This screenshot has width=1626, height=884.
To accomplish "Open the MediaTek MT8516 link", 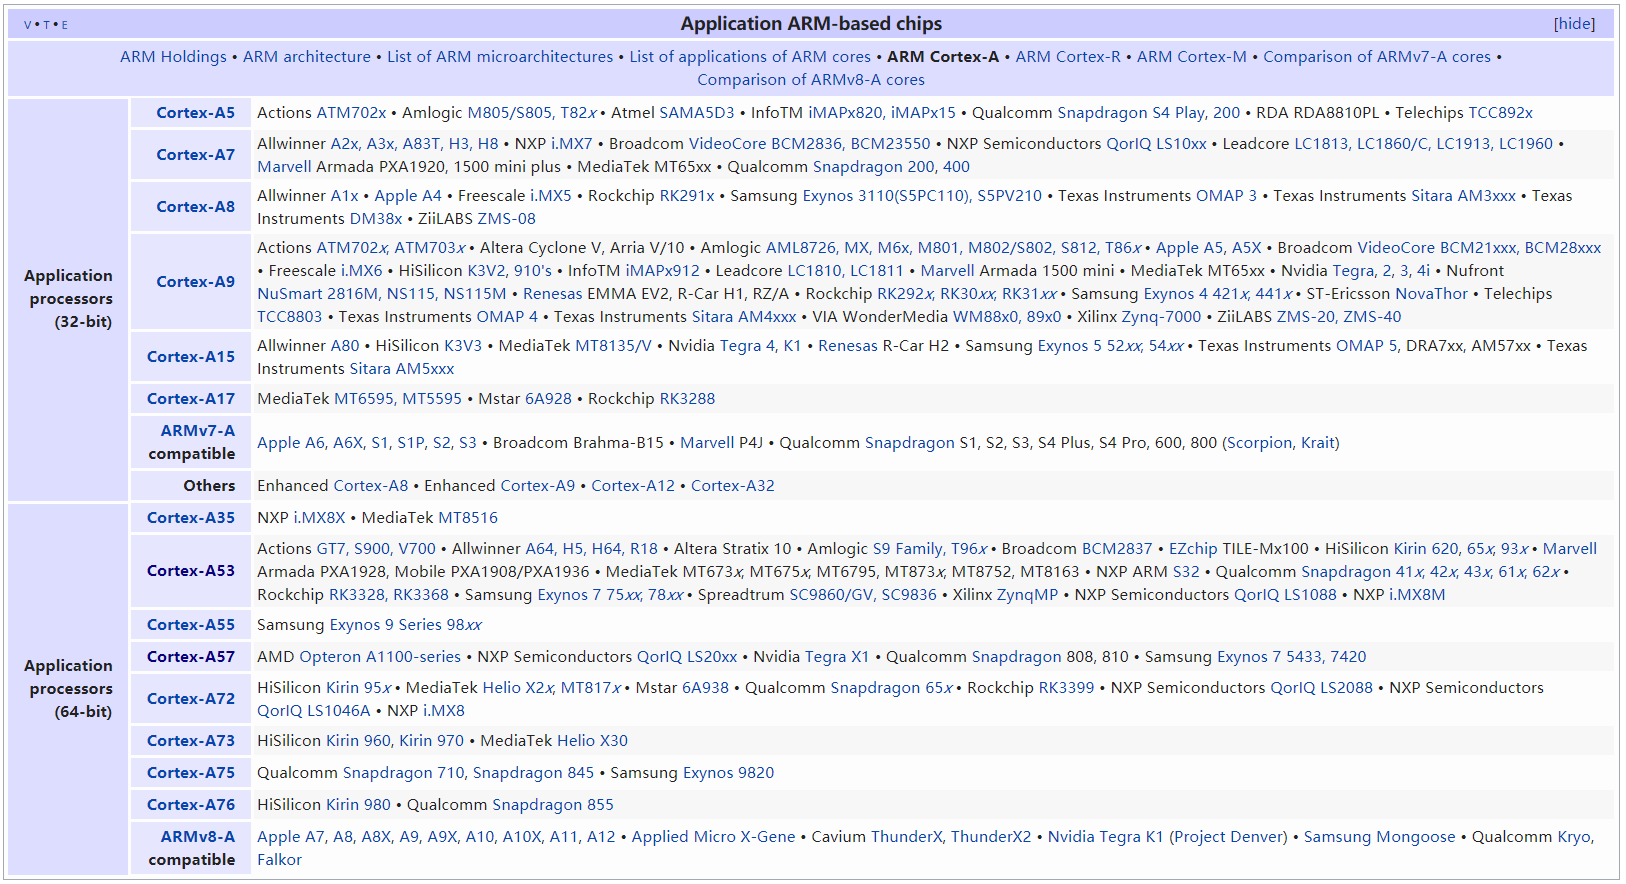I will pos(467,518).
